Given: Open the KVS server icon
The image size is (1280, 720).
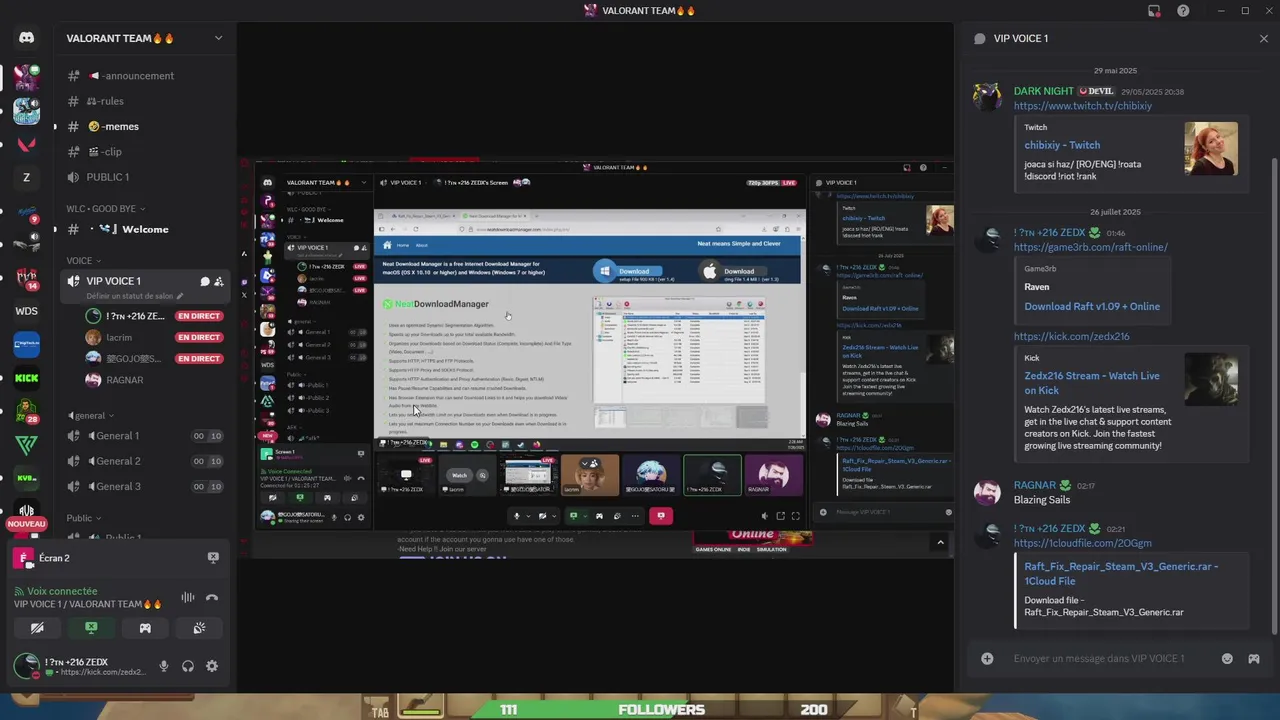Looking at the screenshot, I should pyautogui.click(x=26, y=478).
